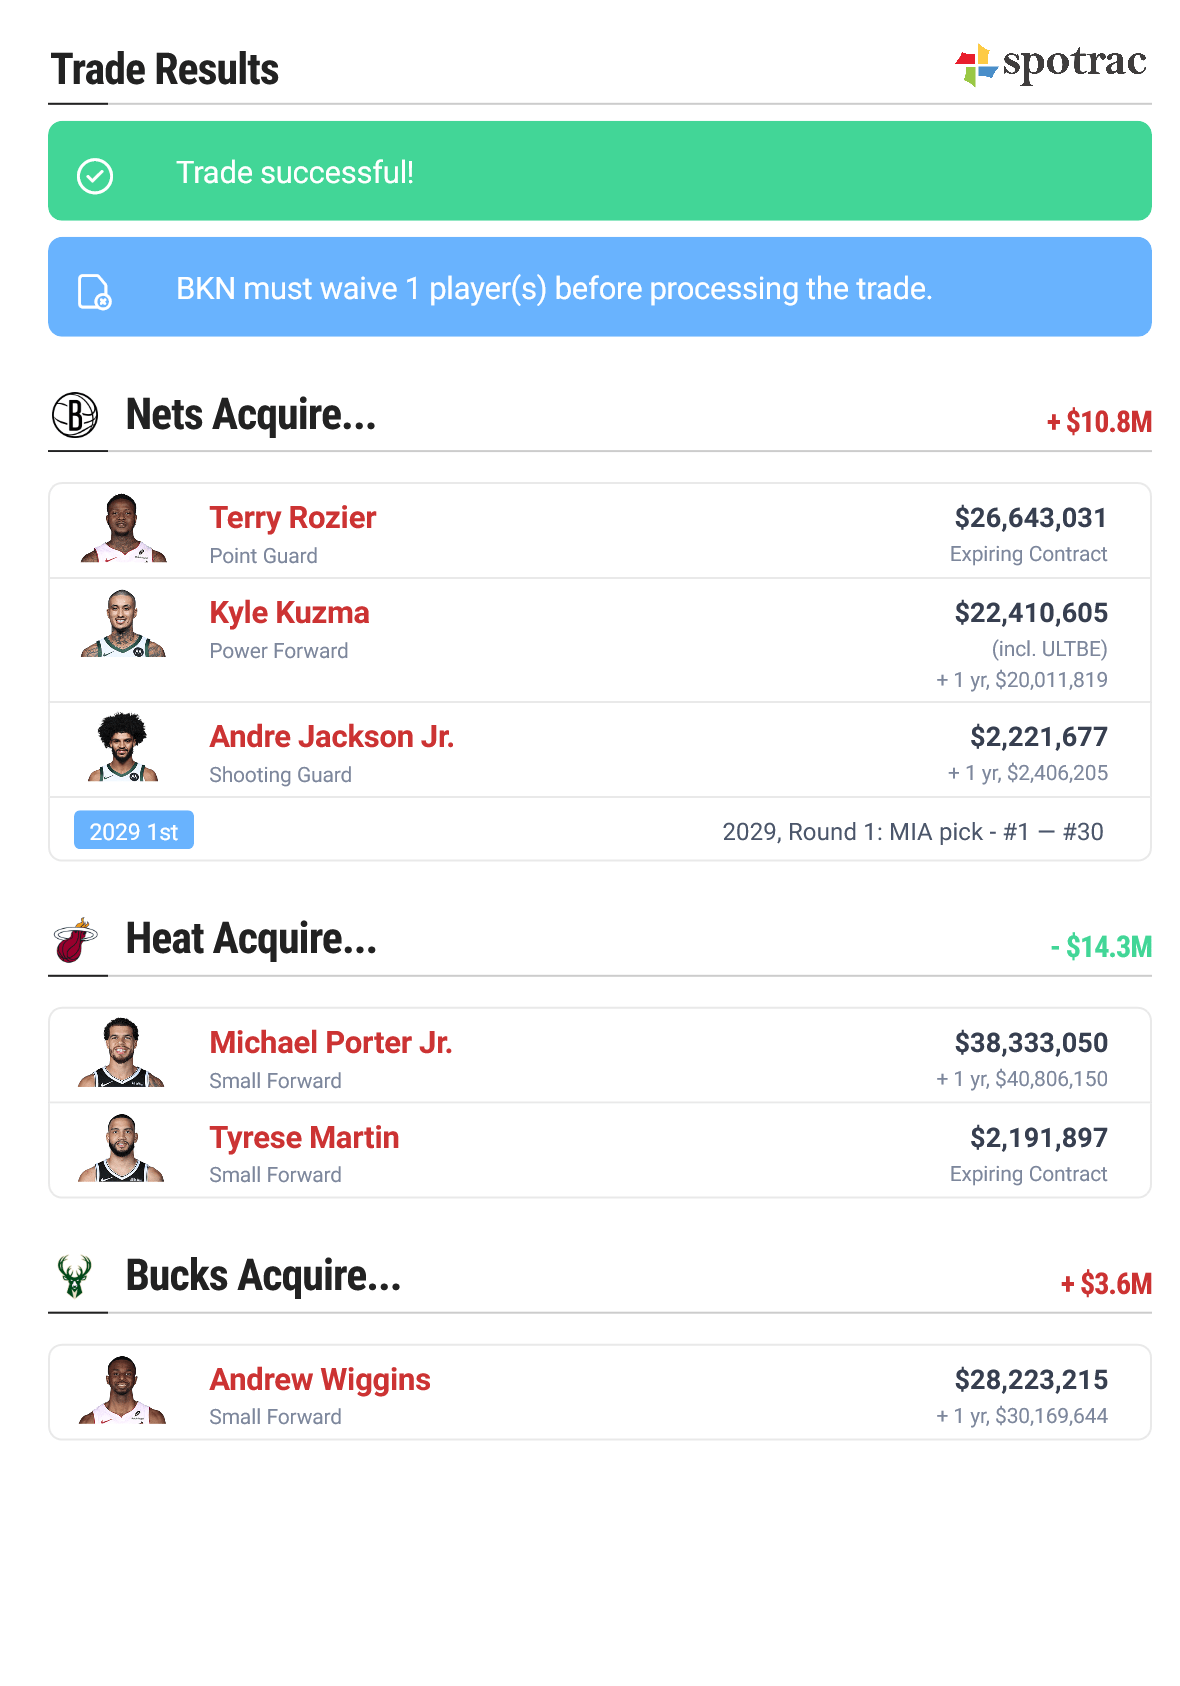Screen dimensions: 1180x1686
Task: Click Michael Porter Jr.'s headshot photo
Action: tap(122, 1053)
